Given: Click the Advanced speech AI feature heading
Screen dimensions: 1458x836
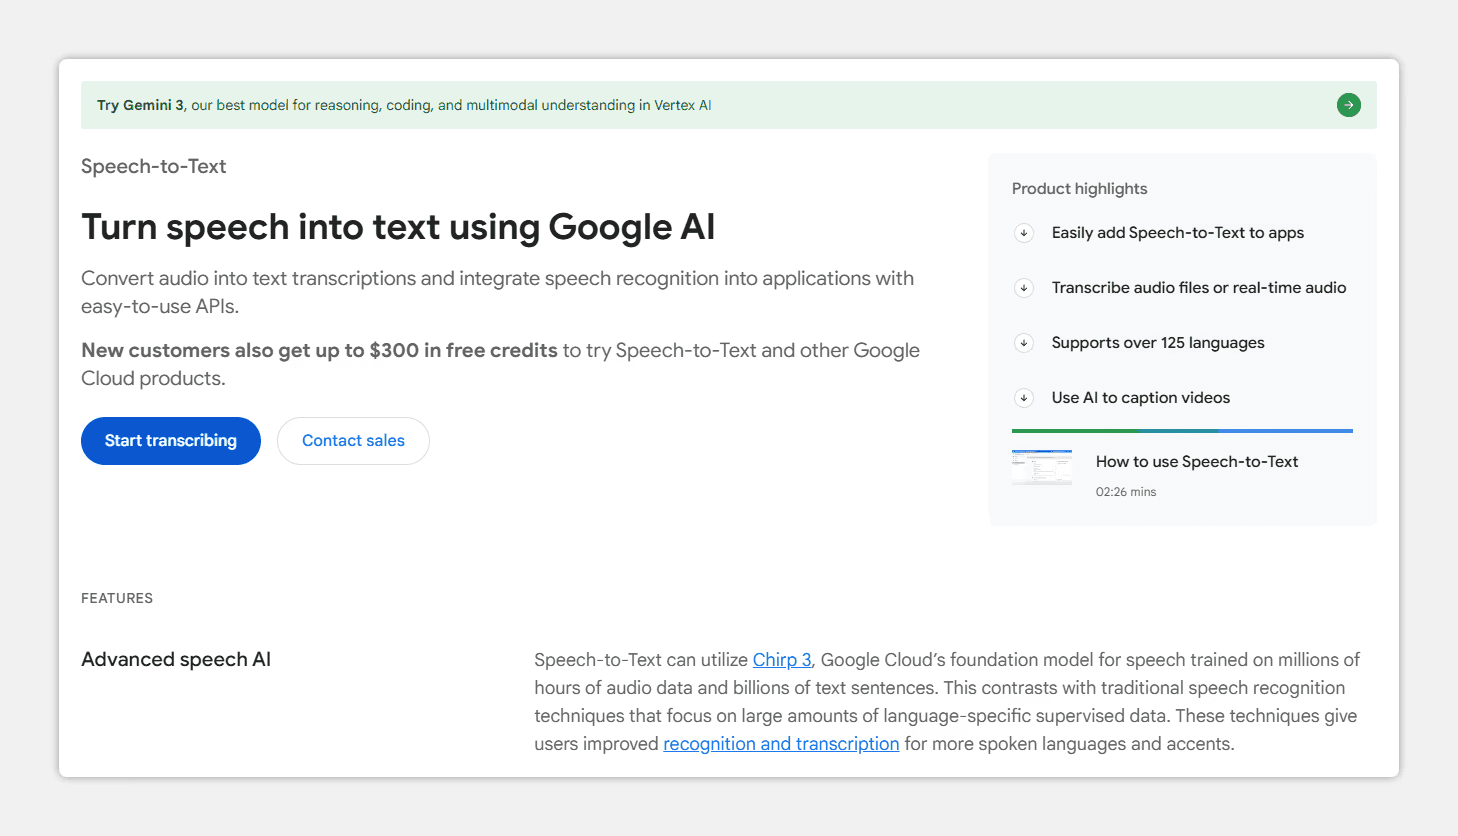Looking at the screenshot, I should (176, 660).
